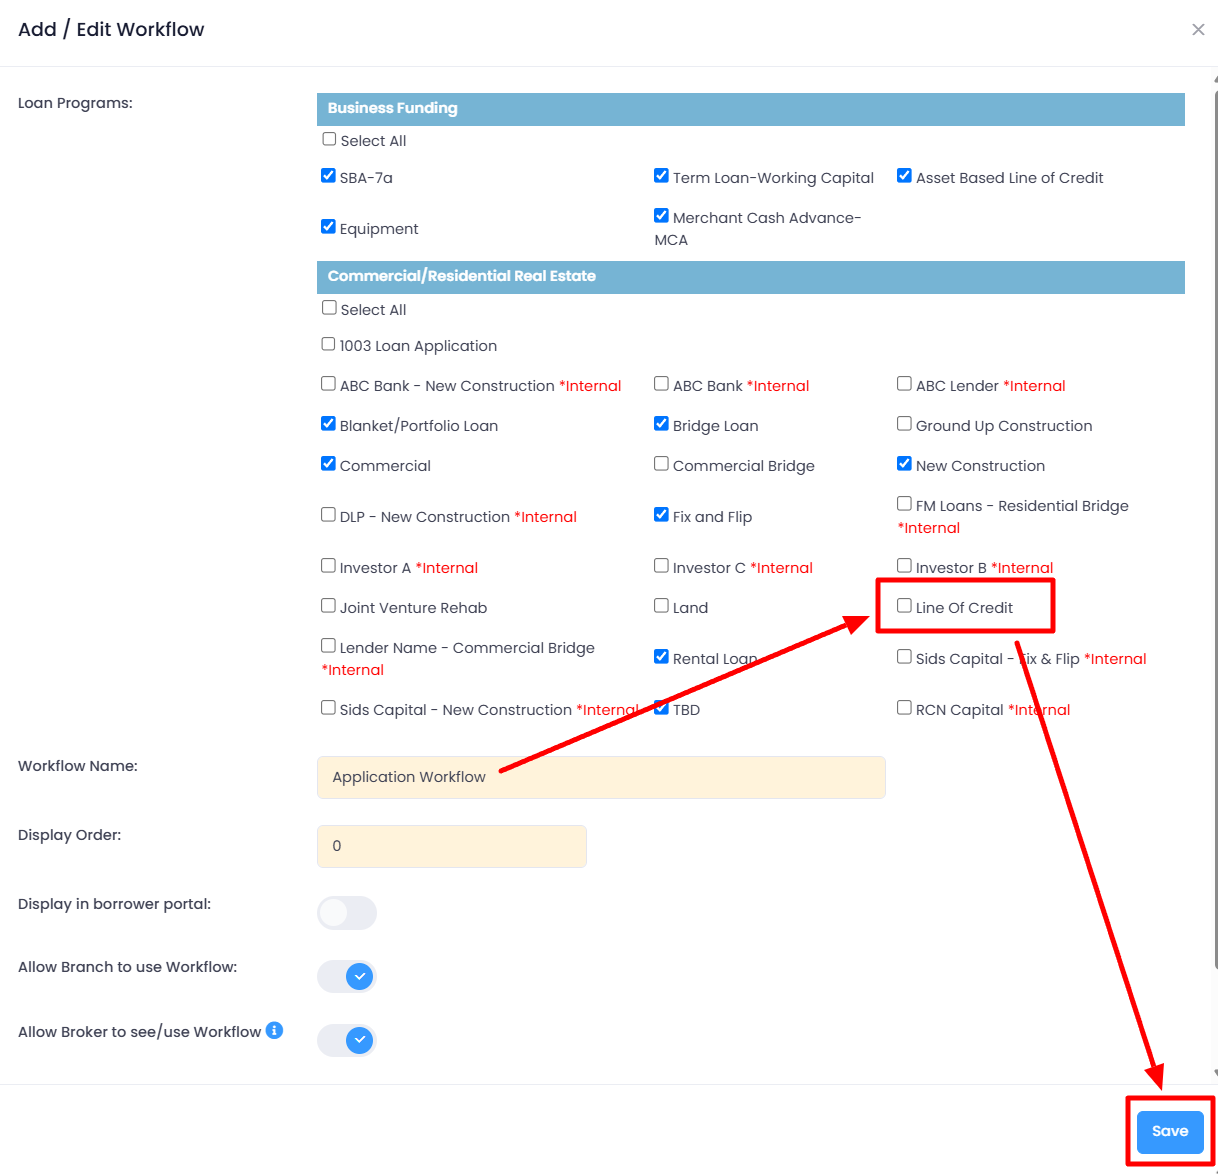Uncheck Bridge Loan
The width and height of the screenshot is (1218, 1176).
[661, 423]
